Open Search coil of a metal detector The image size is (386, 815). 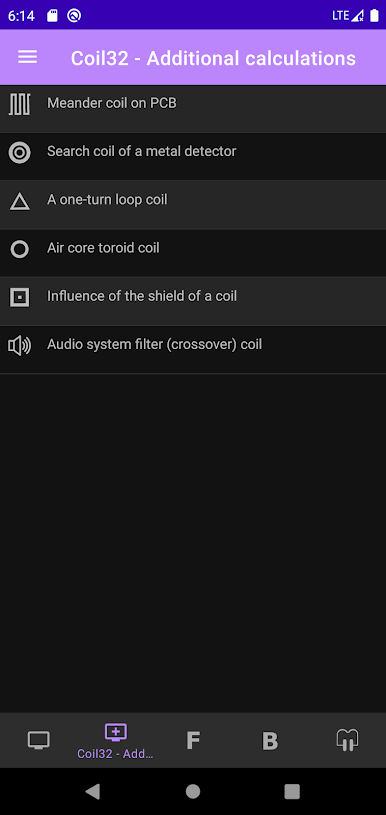click(193, 156)
